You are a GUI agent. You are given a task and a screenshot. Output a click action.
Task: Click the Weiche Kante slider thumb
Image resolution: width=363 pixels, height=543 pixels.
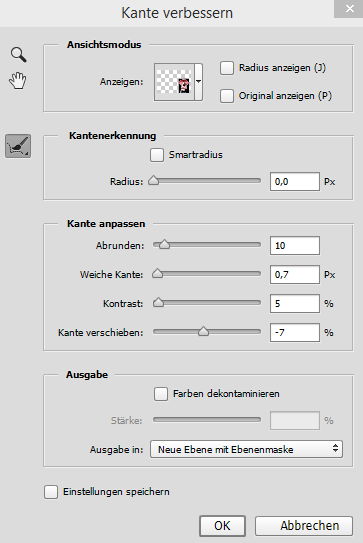click(158, 274)
